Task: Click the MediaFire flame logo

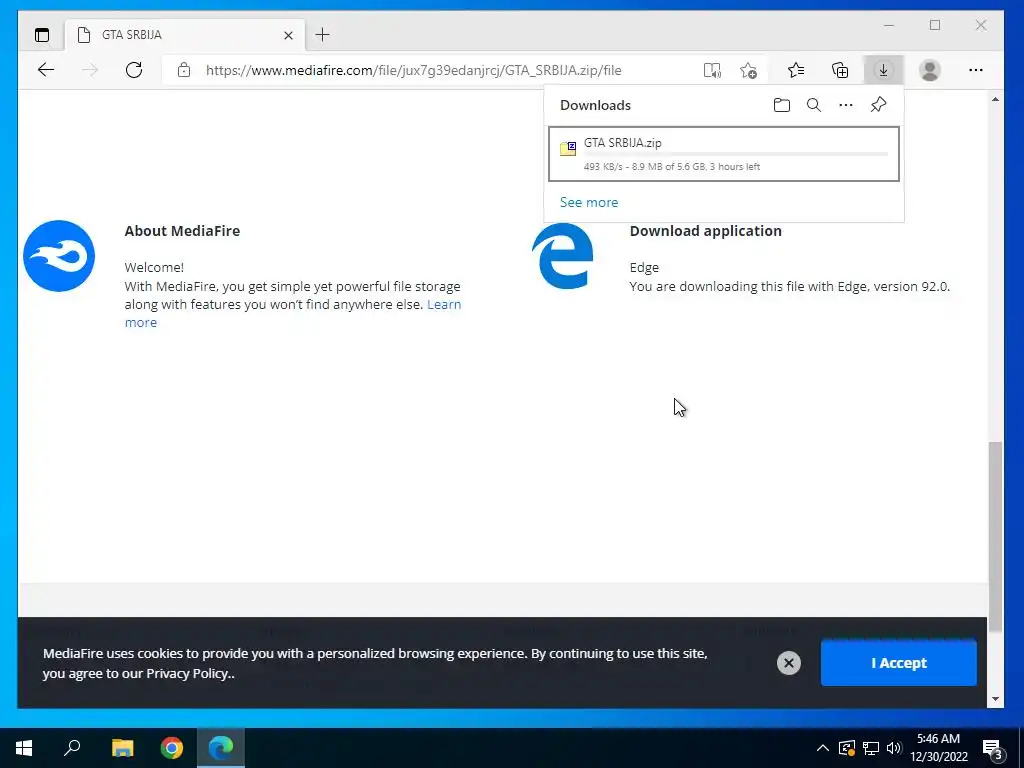Action: tap(59, 256)
